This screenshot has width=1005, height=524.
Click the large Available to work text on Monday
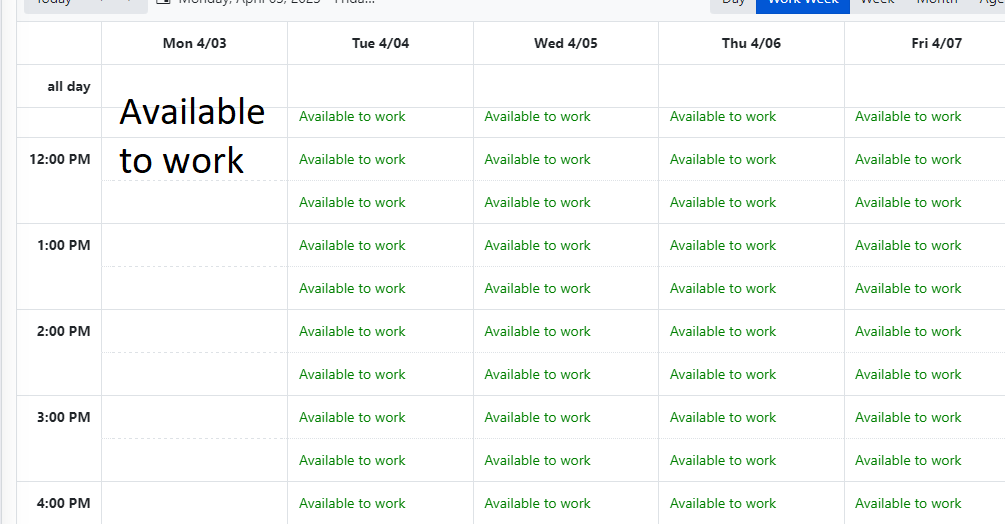191,136
